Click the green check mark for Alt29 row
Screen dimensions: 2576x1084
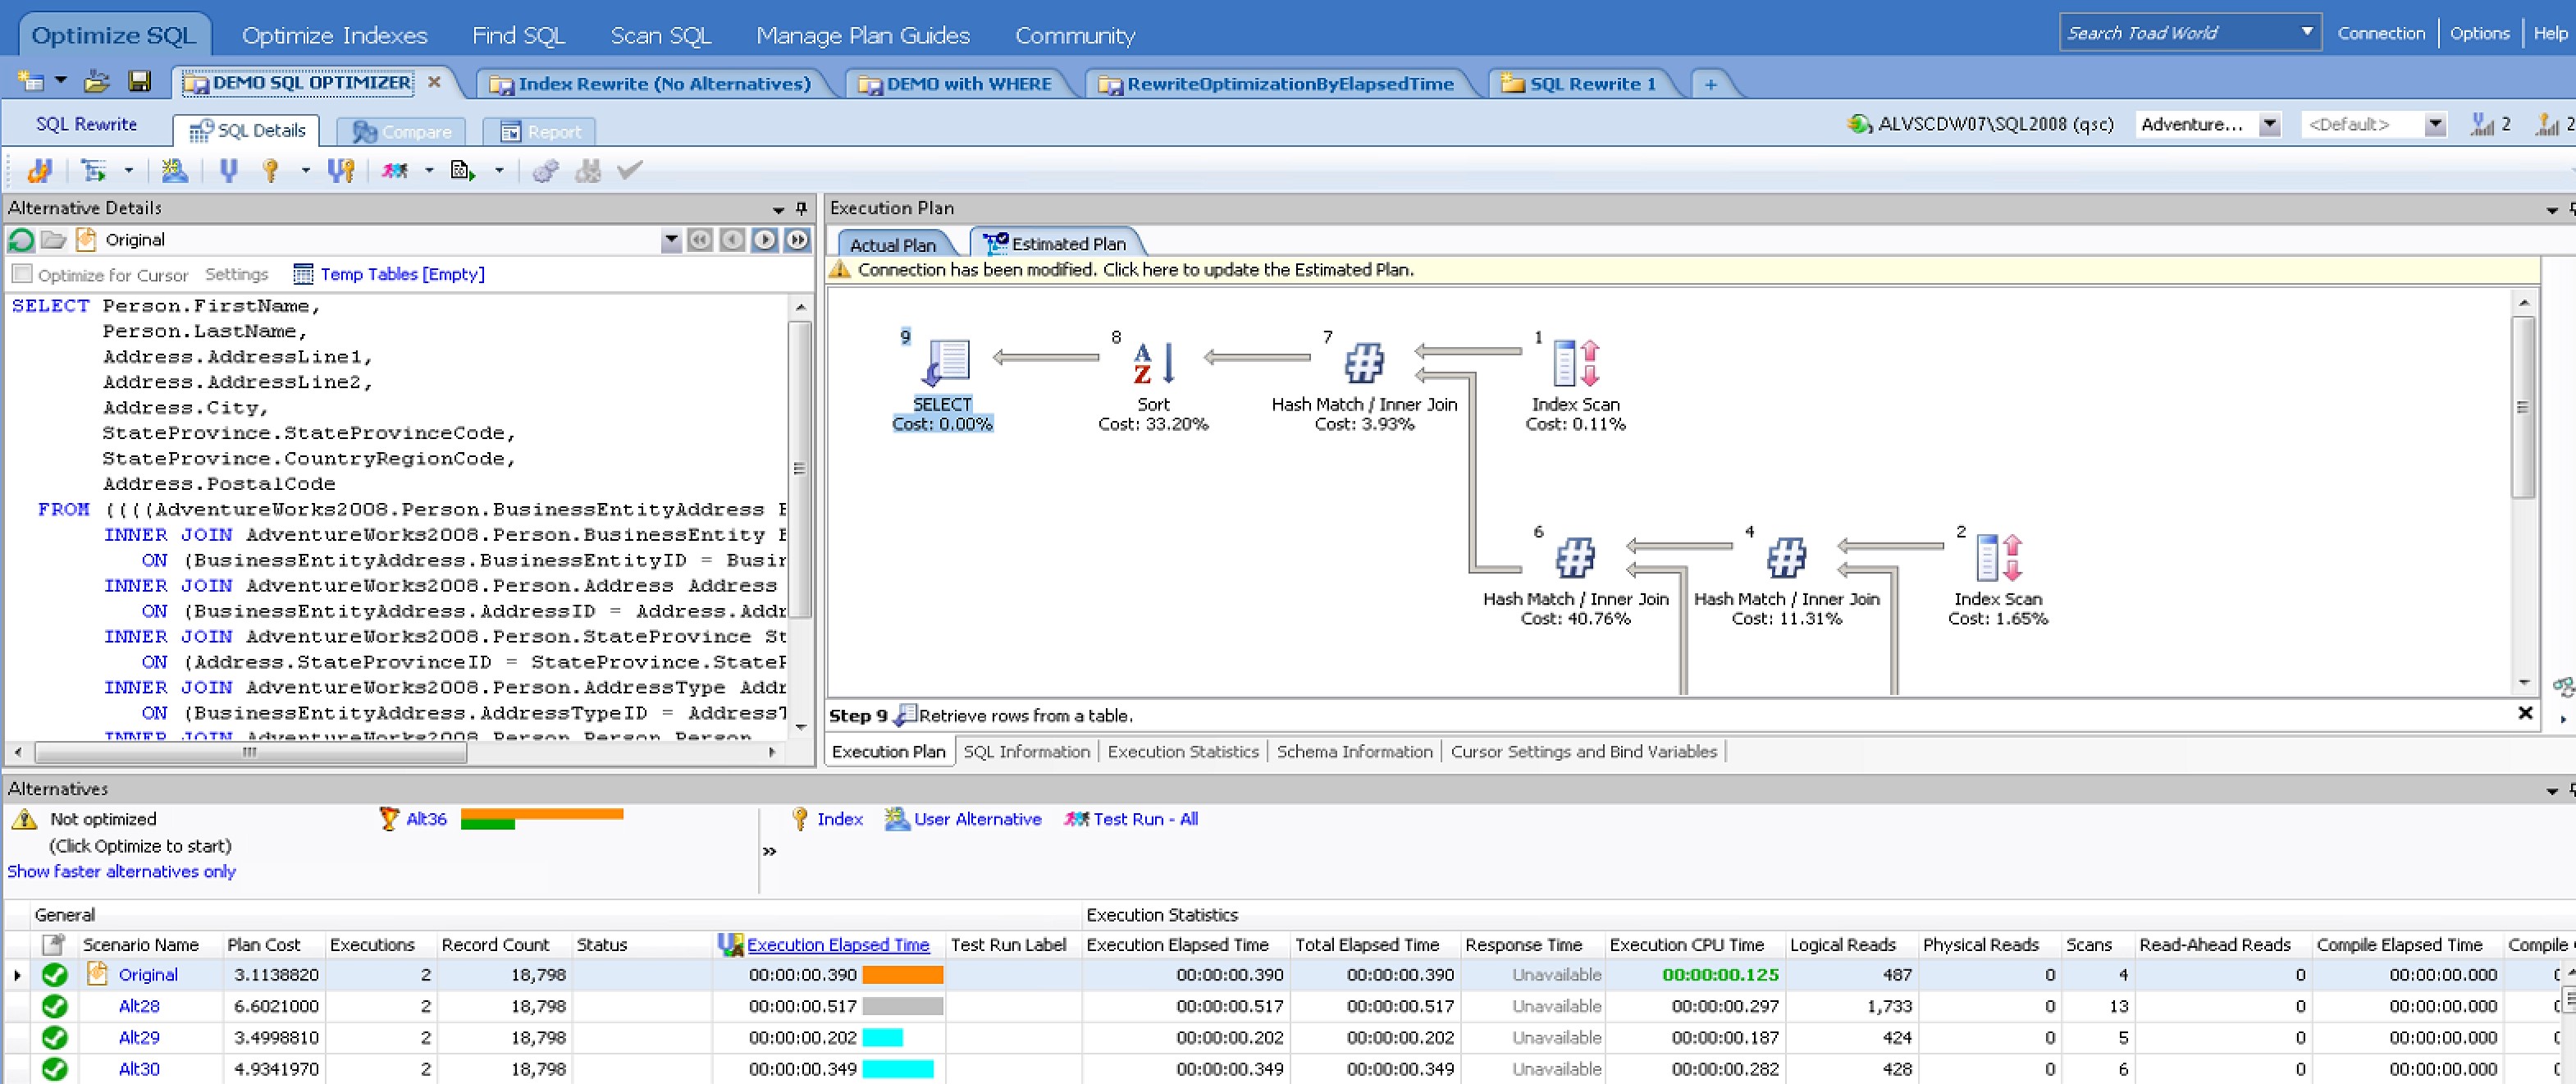click(x=55, y=1038)
